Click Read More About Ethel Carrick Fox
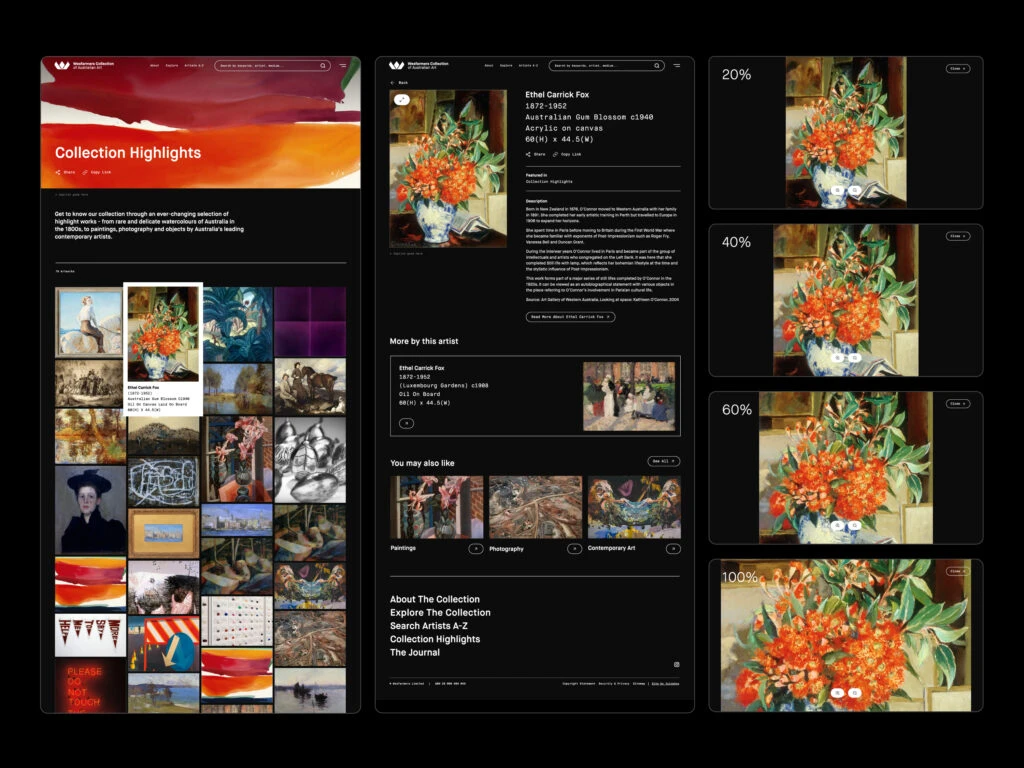The image size is (1024, 768). pyautogui.click(x=570, y=317)
